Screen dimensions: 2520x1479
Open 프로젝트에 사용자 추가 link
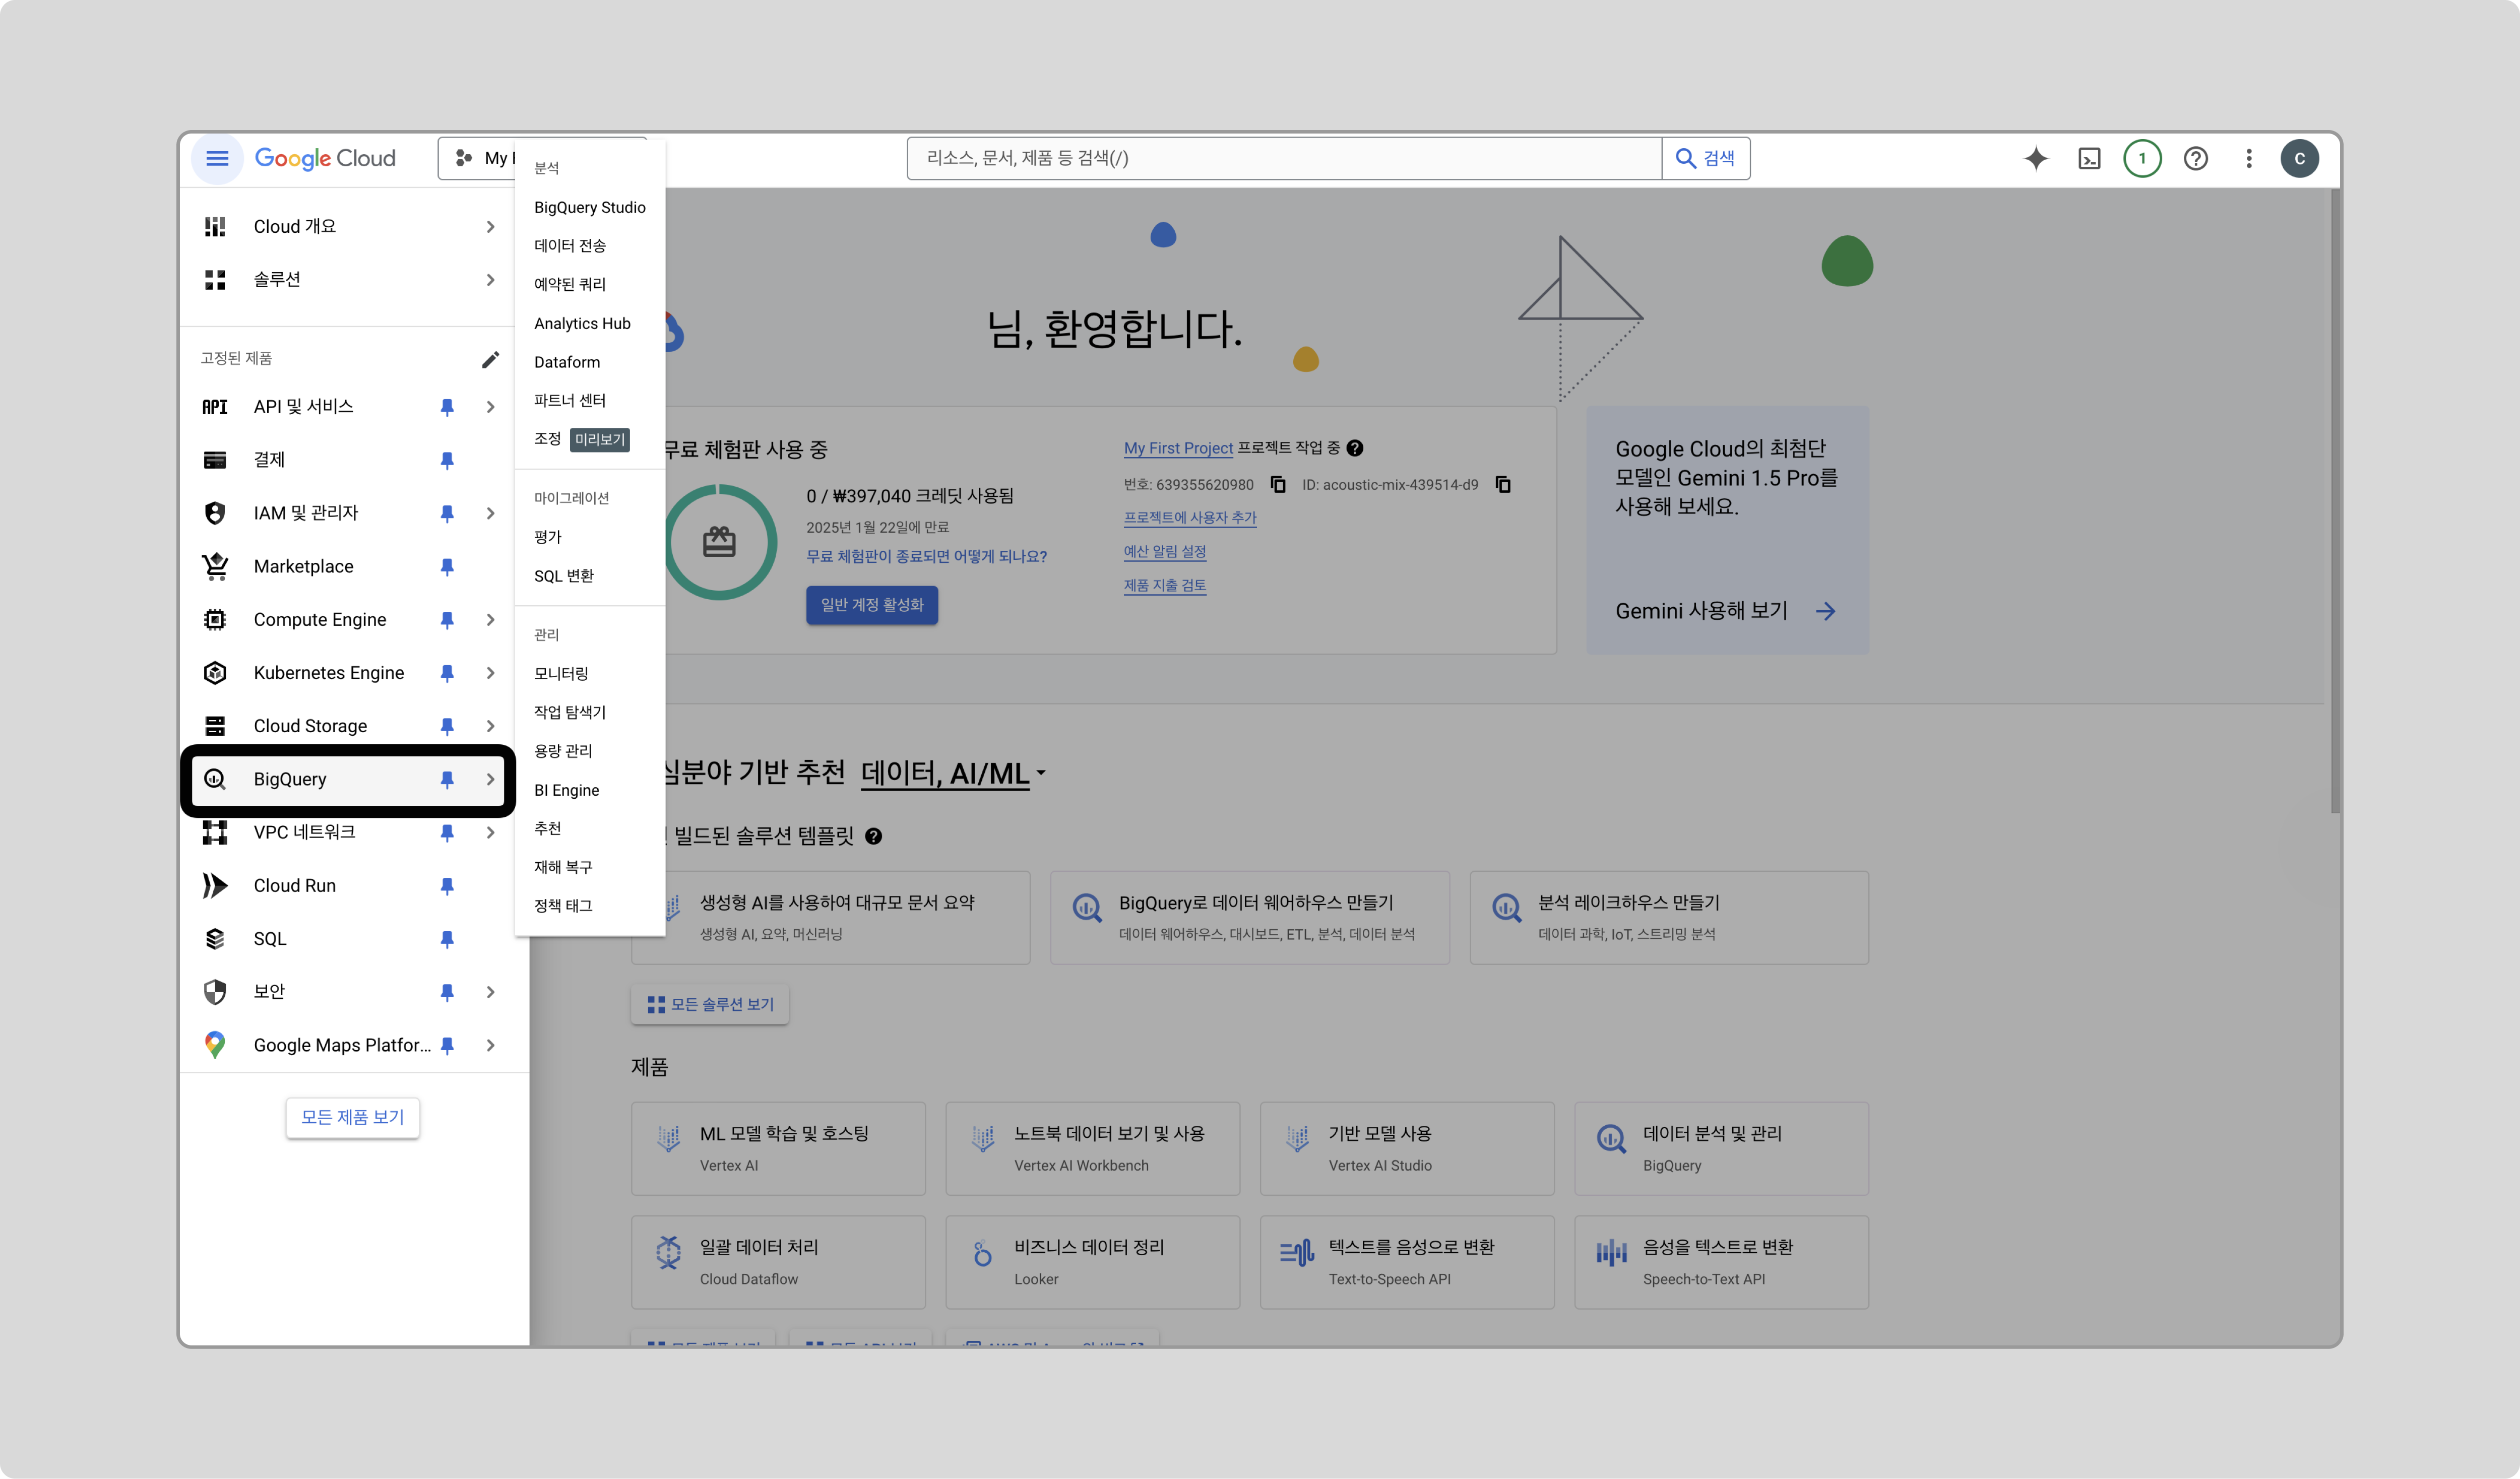click(x=1190, y=518)
